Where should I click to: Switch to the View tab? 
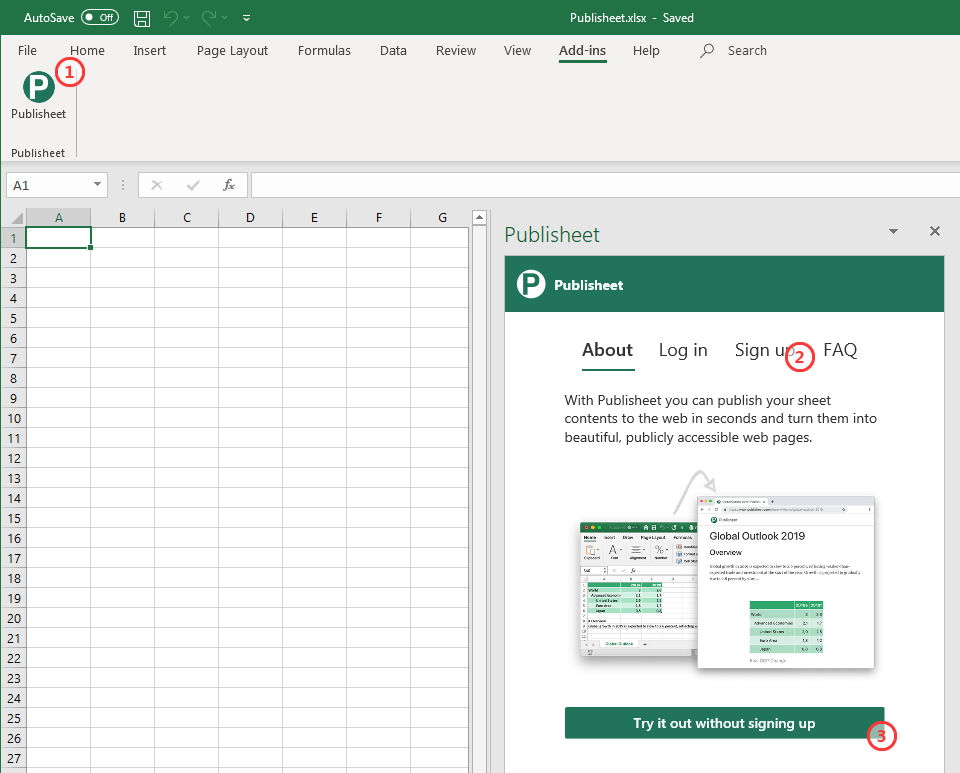coord(517,50)
